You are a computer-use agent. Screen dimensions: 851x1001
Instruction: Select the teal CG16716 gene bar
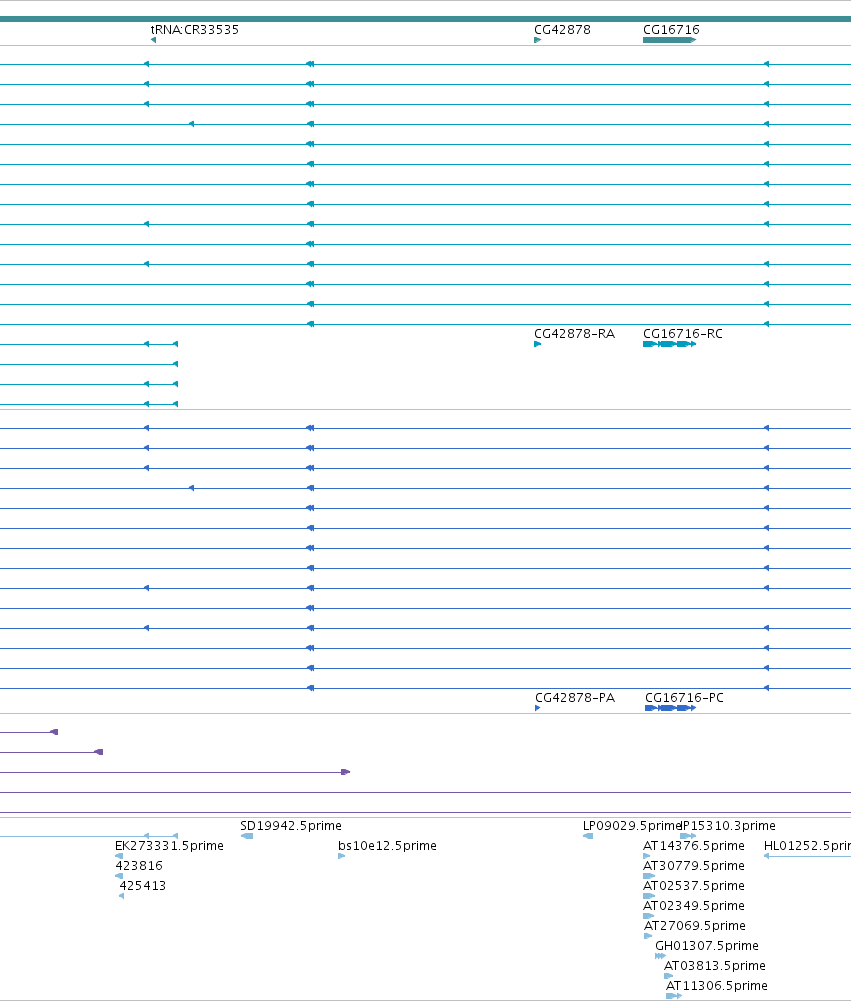(x=669, y=40)
